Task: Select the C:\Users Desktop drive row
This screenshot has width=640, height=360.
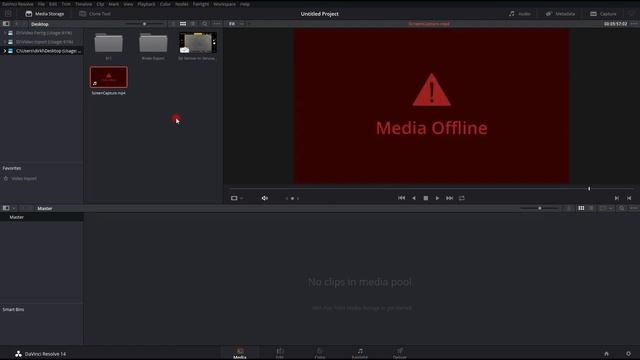Action: 42,51
